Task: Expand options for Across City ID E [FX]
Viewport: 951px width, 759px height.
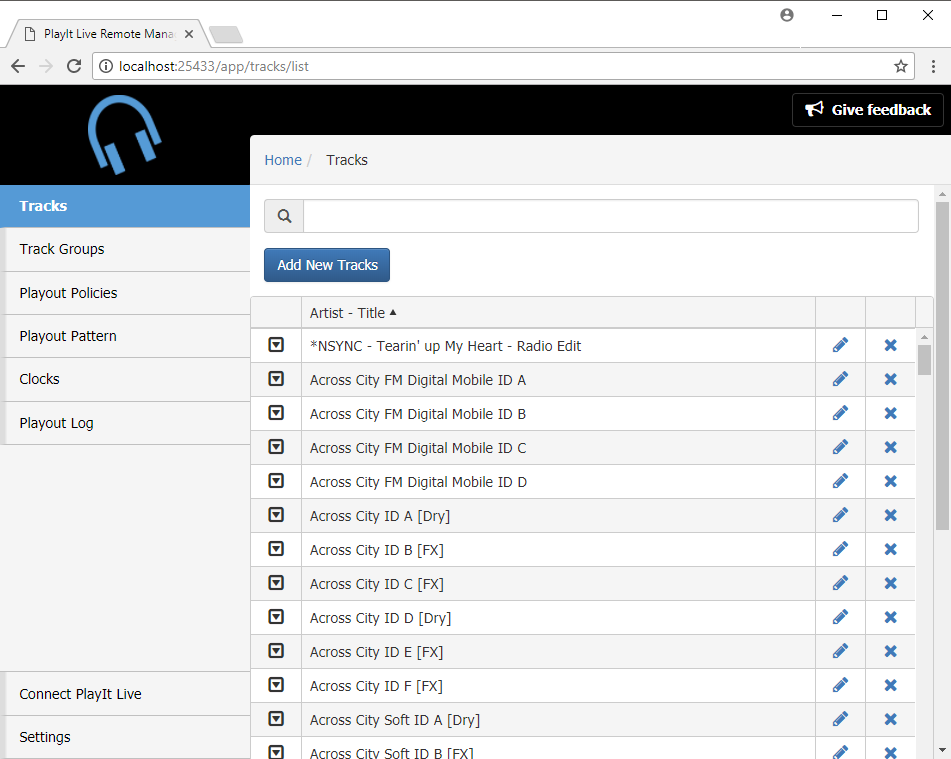Action: [x=276, y=651]
